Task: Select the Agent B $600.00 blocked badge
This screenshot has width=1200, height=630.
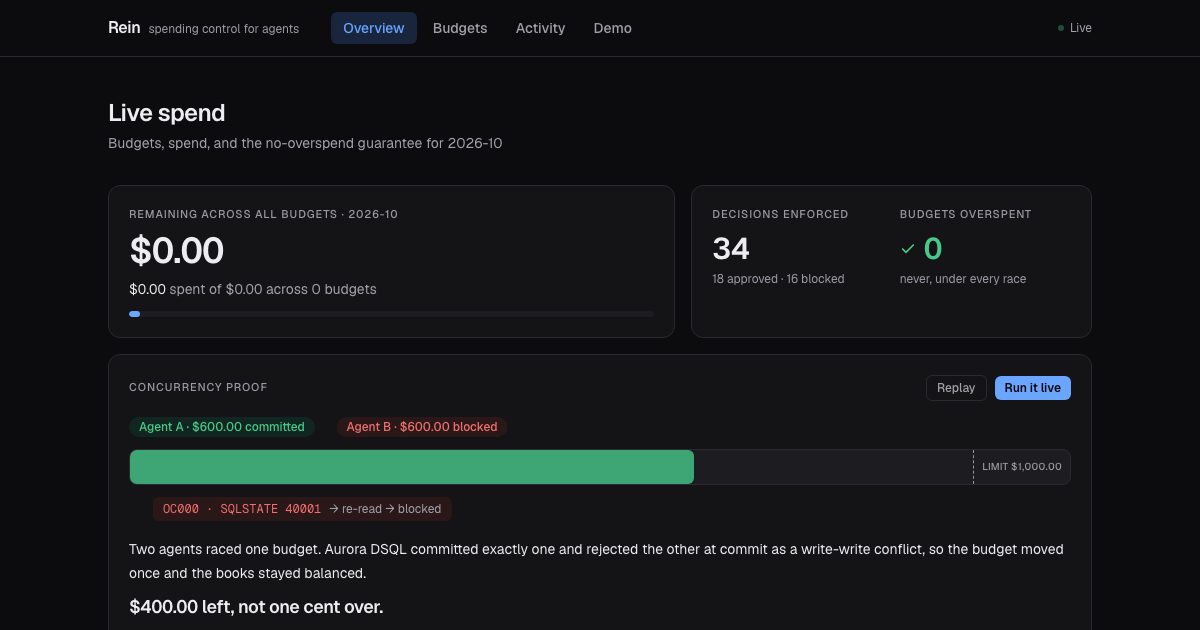Action: (422, 427)
